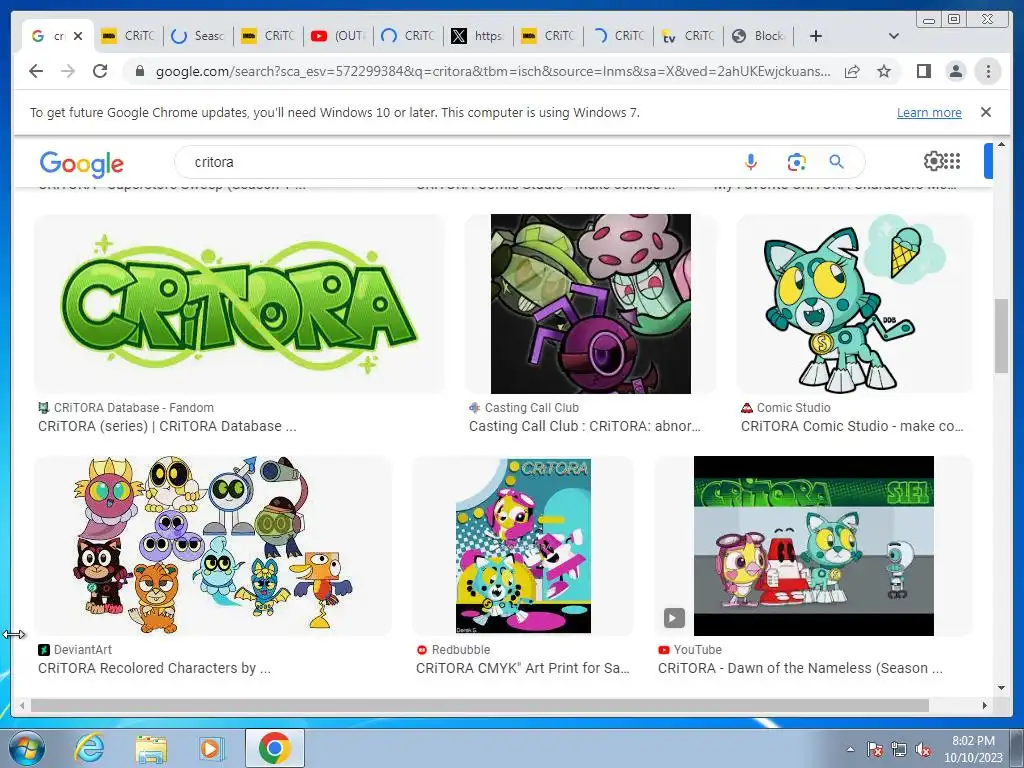Open a new browser tab
The width and height of the screenshot is (1024, 768).
[816, 36]
